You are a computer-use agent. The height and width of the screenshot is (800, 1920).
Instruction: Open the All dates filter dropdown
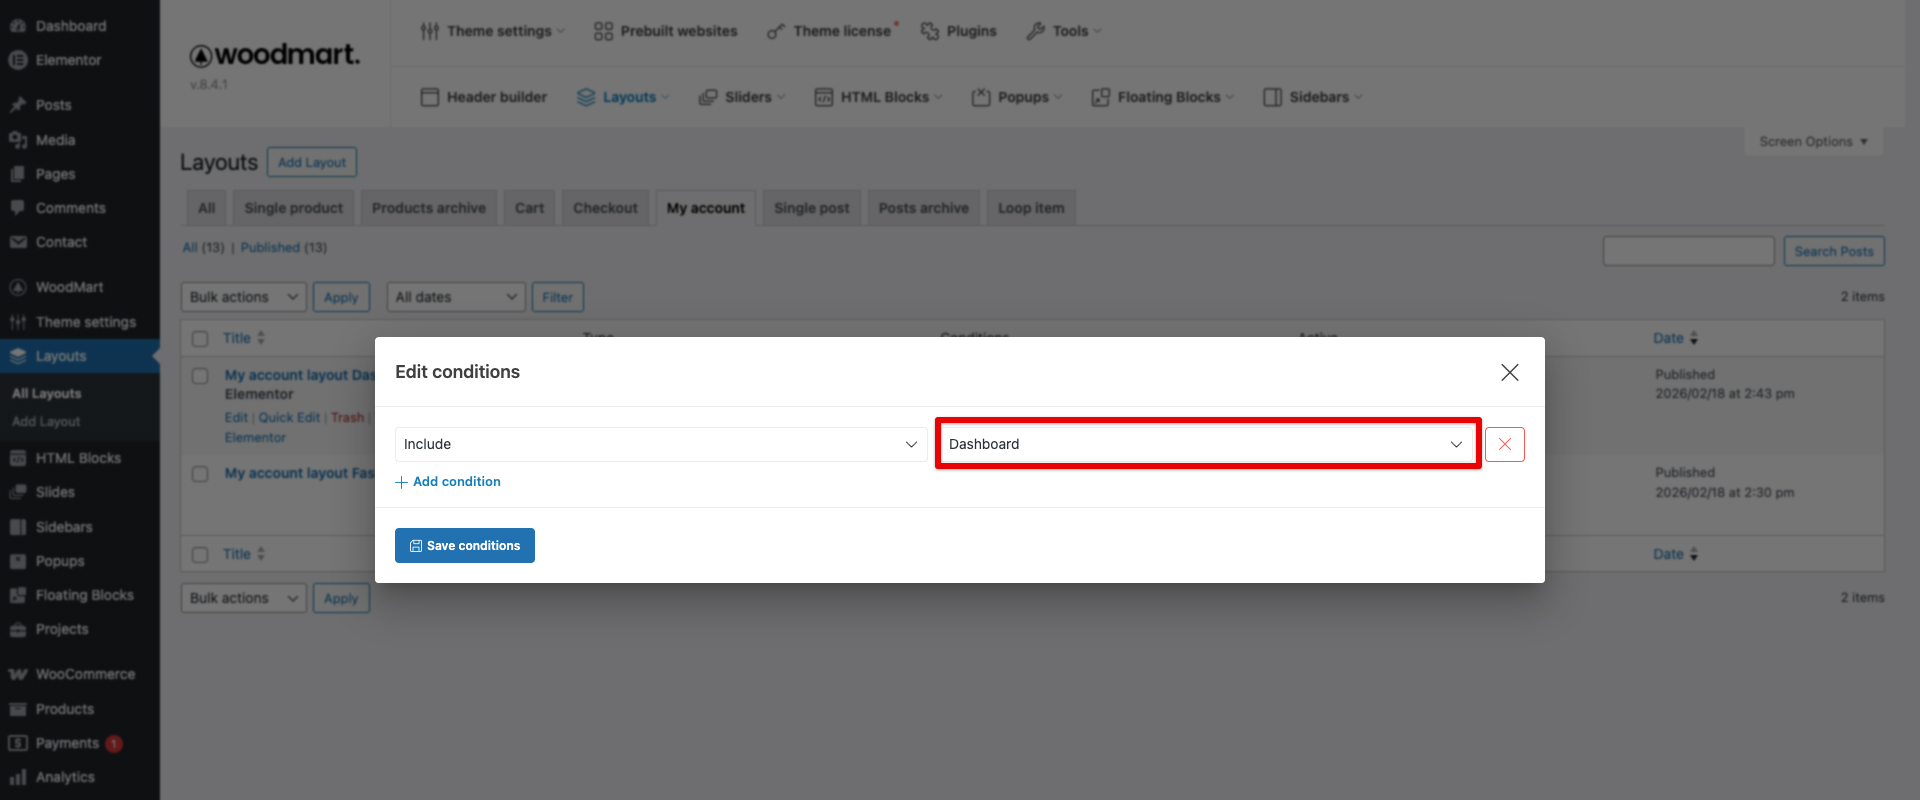[456, 297]
